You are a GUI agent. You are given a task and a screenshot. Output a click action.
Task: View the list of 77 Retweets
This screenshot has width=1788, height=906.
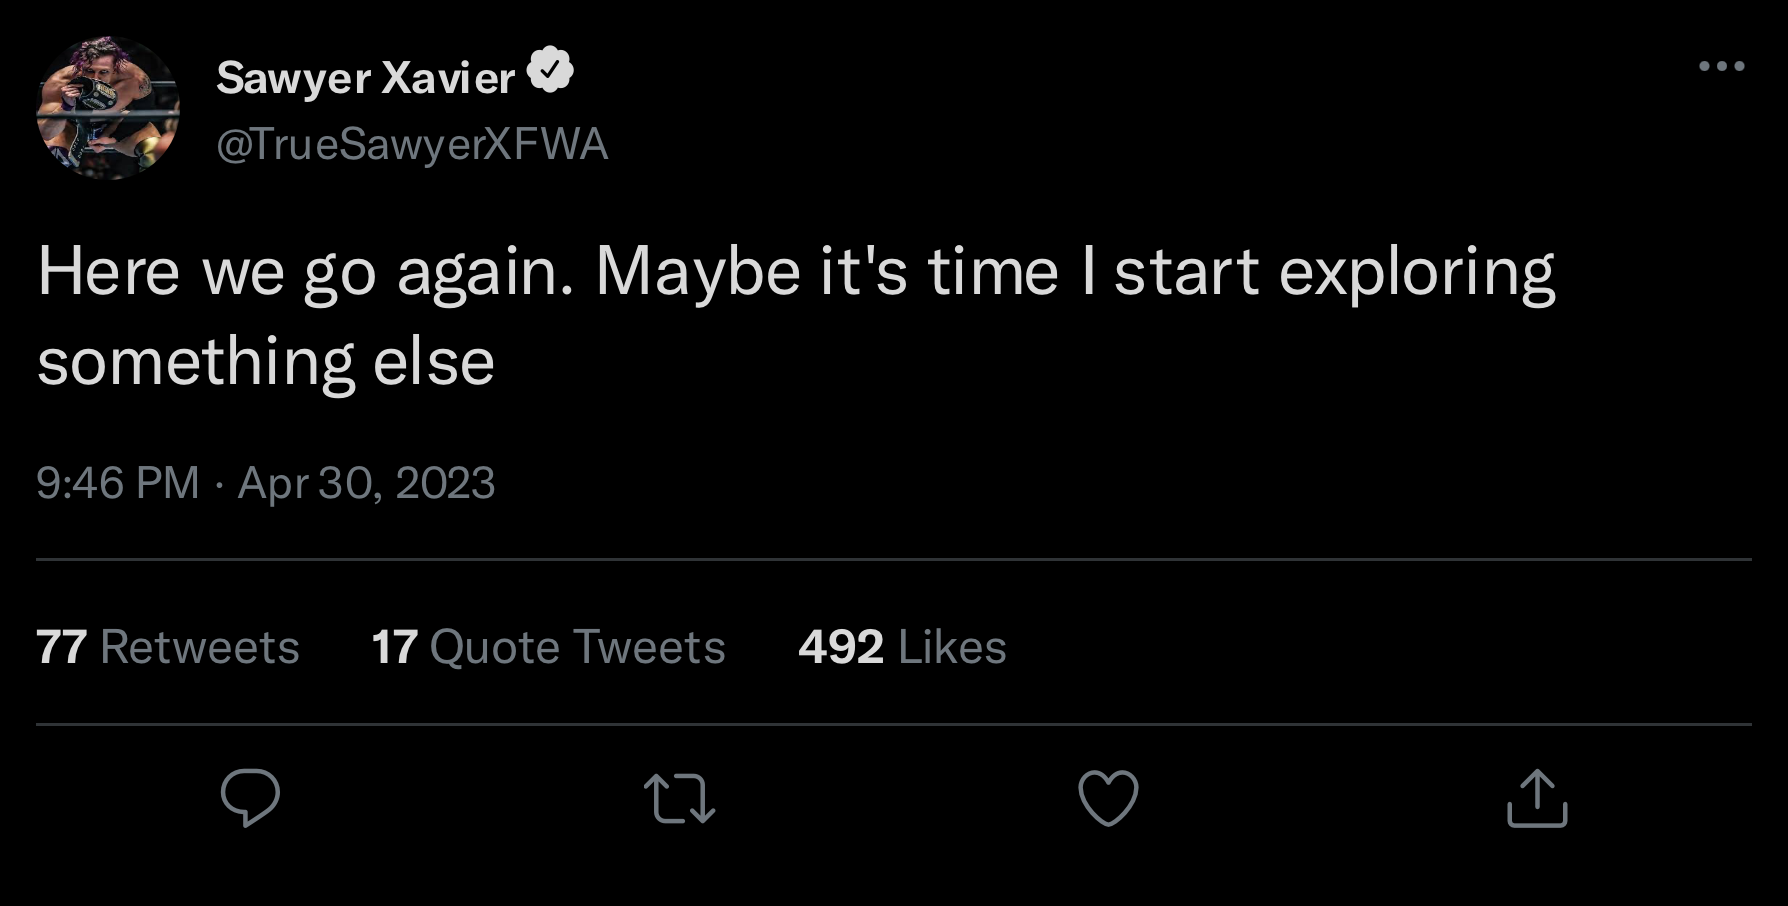tap(168, 647)
